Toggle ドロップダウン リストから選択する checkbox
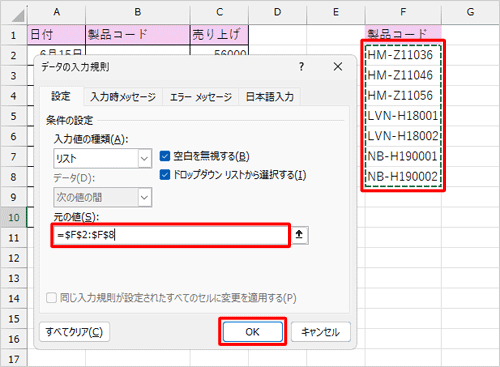 click(x=165, y=175)
